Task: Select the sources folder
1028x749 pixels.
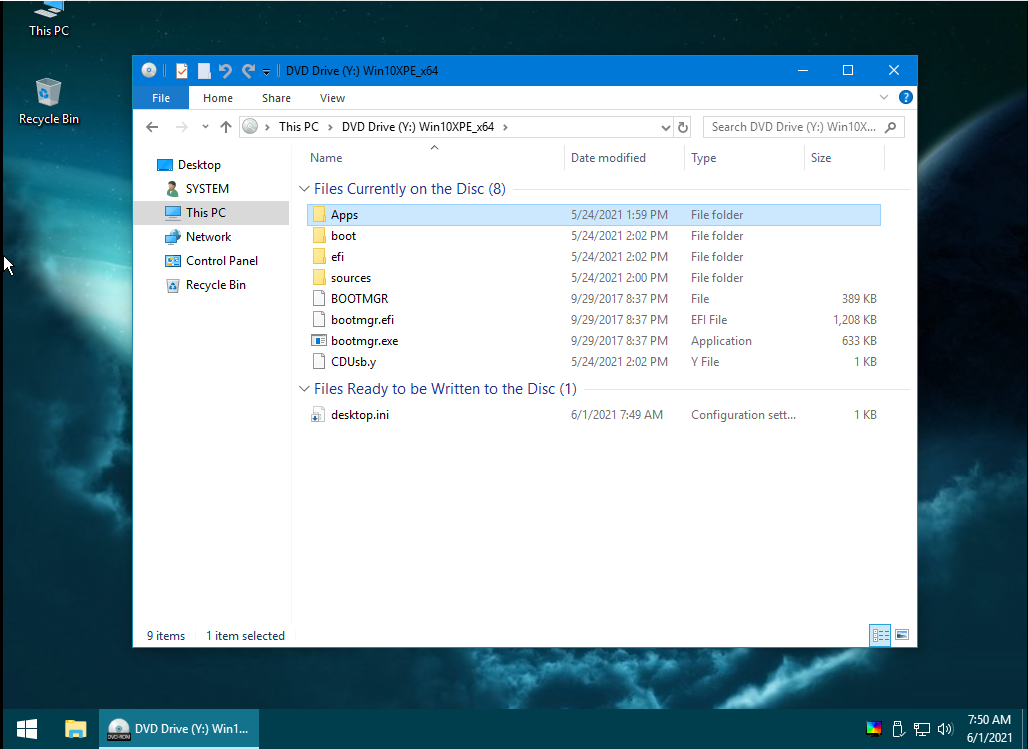Action: coord(593,277)
